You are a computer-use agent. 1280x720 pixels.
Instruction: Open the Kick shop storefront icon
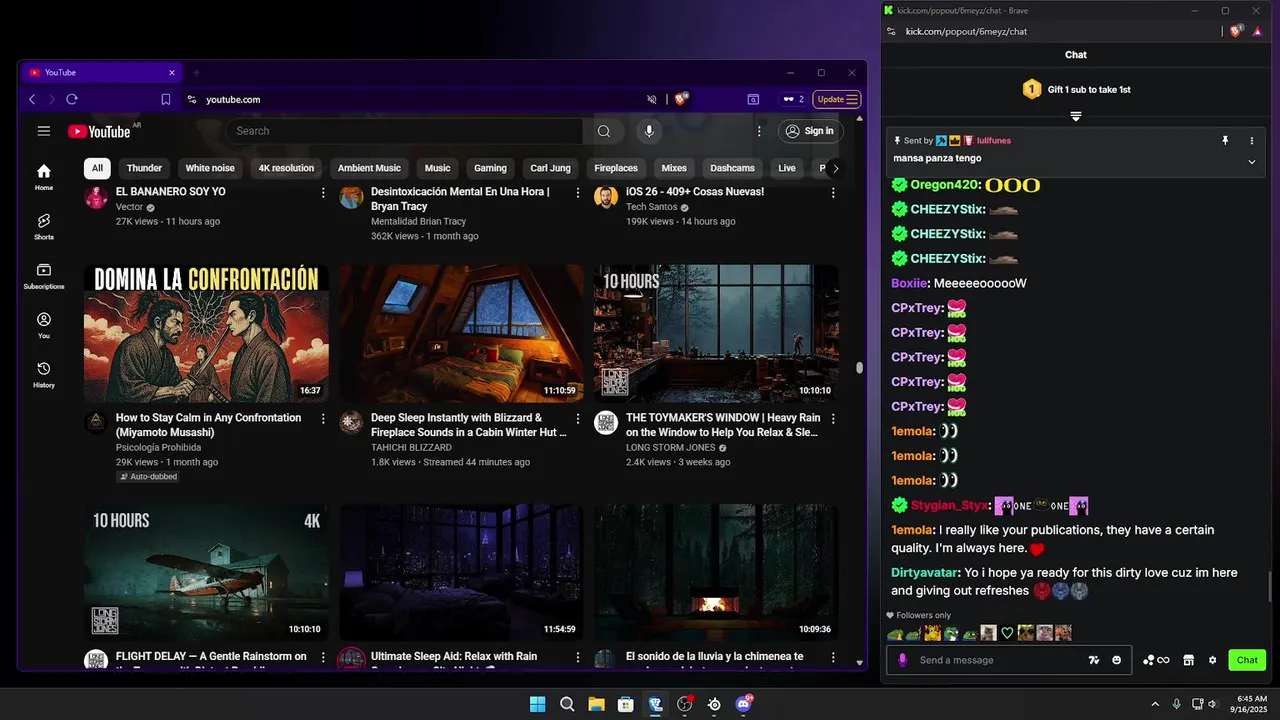(x=1188, y=660)
